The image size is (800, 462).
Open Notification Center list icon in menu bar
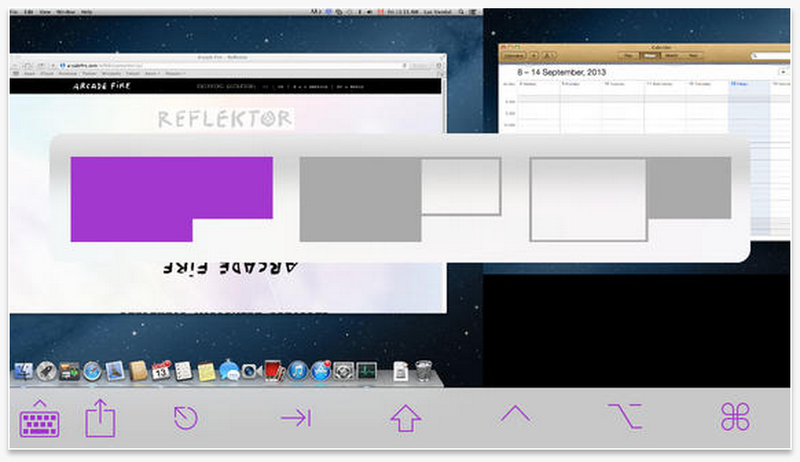[473, 12]
